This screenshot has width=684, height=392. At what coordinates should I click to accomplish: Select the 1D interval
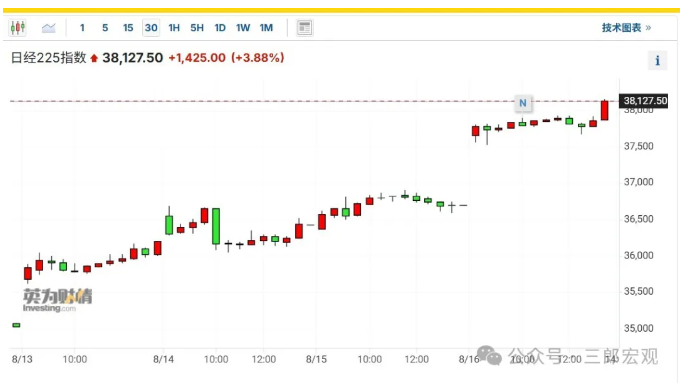click(x=220, y=28)
